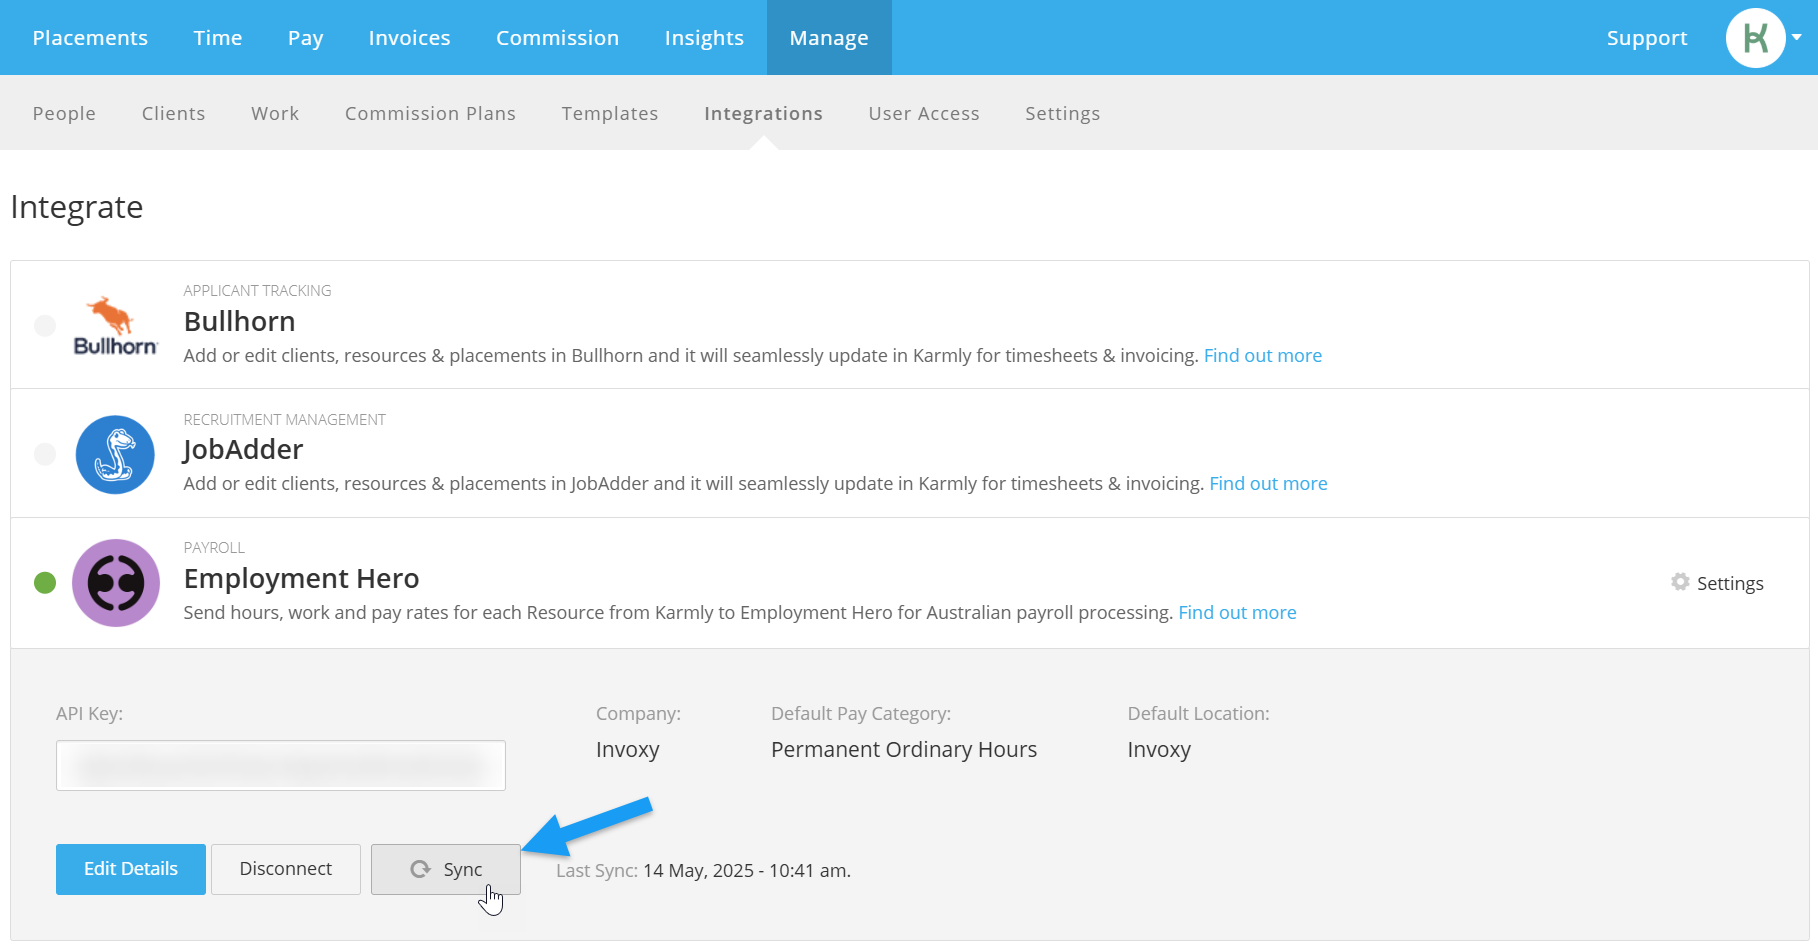This screenshot has width=1818, height=949.
Task: Click Find out more for JobAdder
Action: click(x=1268, y=483)
